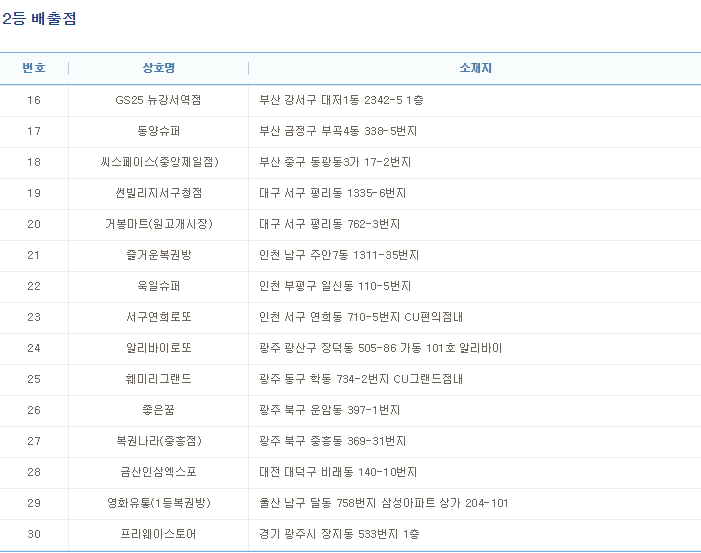This screenshot has height=553, width=701.
Task: Click store name 훼미리그랜드
Action: (159, 379)
